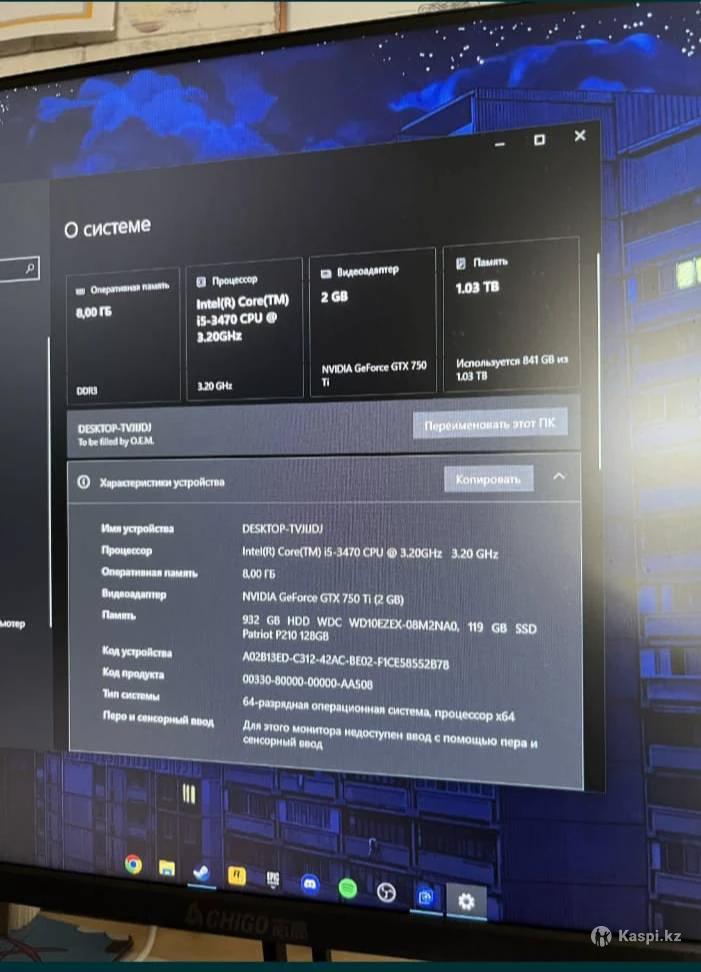This screenshot has width=701, height=972.
Task: Collapse the Характеристики устройства section chevron
Action: click(559, 476)
